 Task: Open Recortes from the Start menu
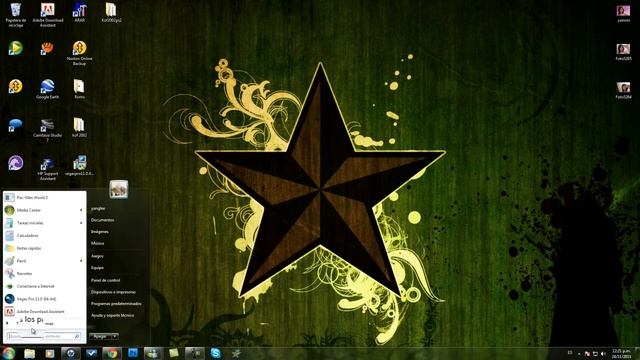[x=44, y=273]
